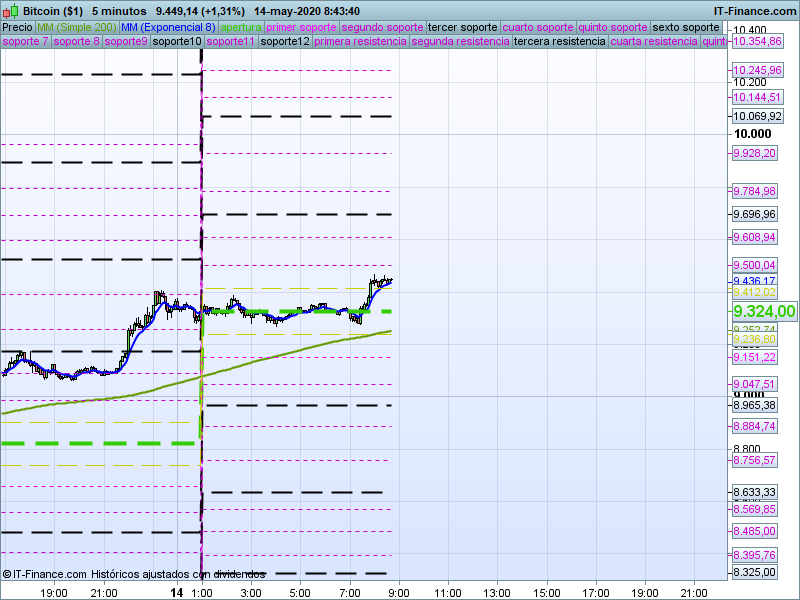Click the 5 minutos timeframe label

(120, 10)
